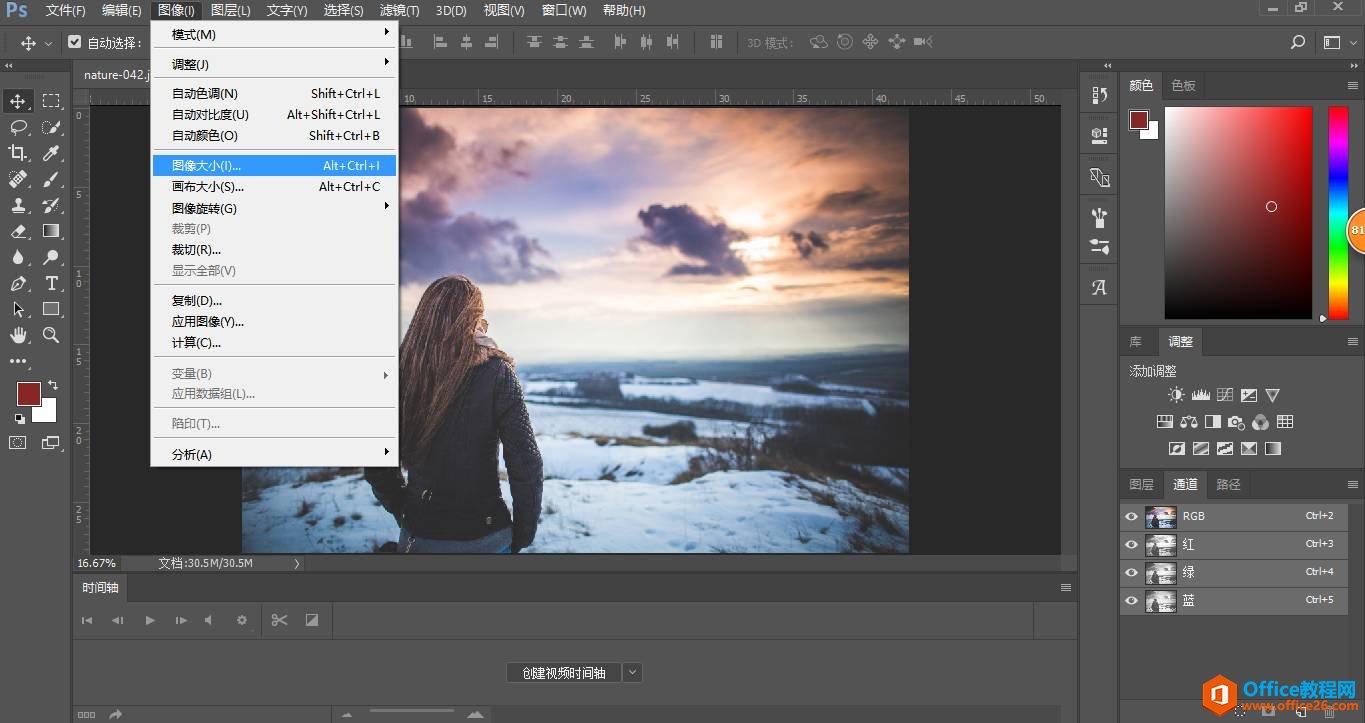Select the Lasso tool
The width and height of the screenshot is (1365, 723).
point(18,127)
